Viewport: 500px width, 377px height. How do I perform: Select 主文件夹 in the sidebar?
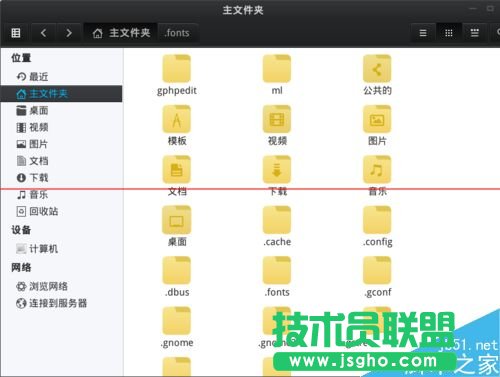(x=61, y=94)
